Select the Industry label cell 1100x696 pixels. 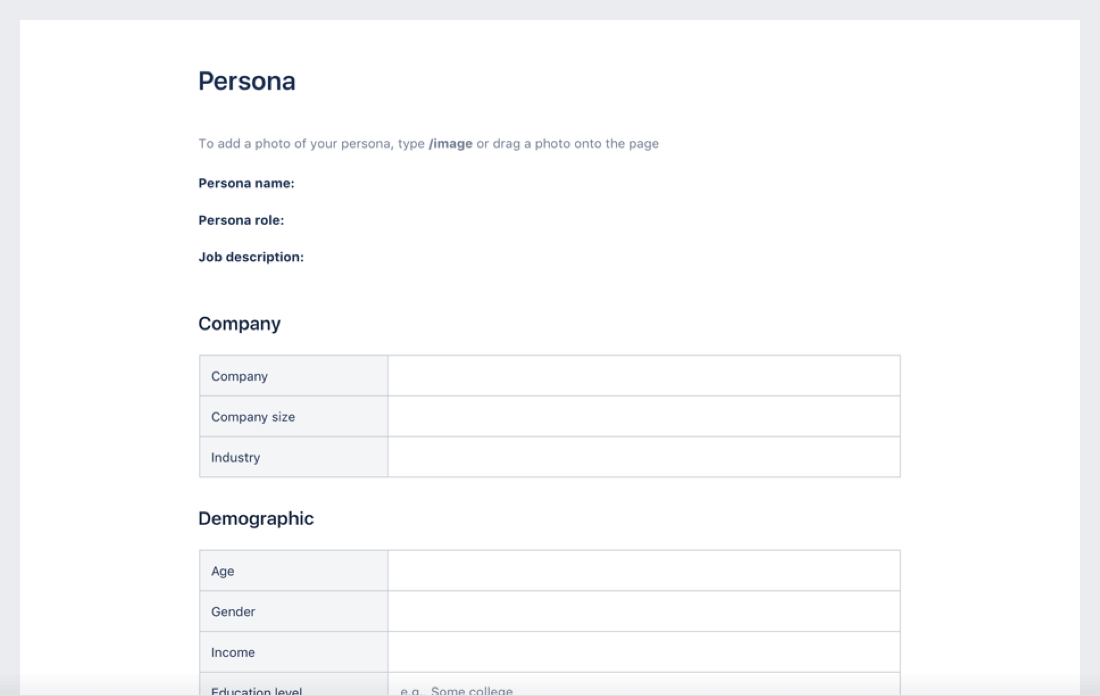click(x=293, y=457)
